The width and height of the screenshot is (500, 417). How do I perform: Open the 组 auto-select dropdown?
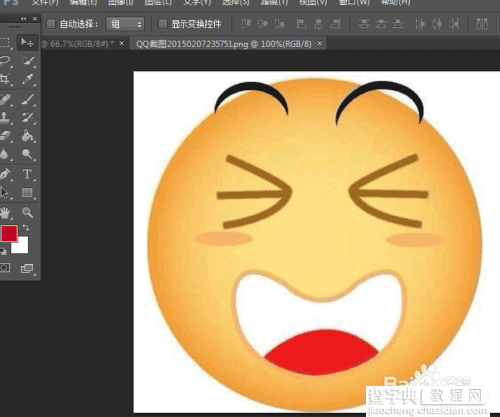click(x=125, y=24)
